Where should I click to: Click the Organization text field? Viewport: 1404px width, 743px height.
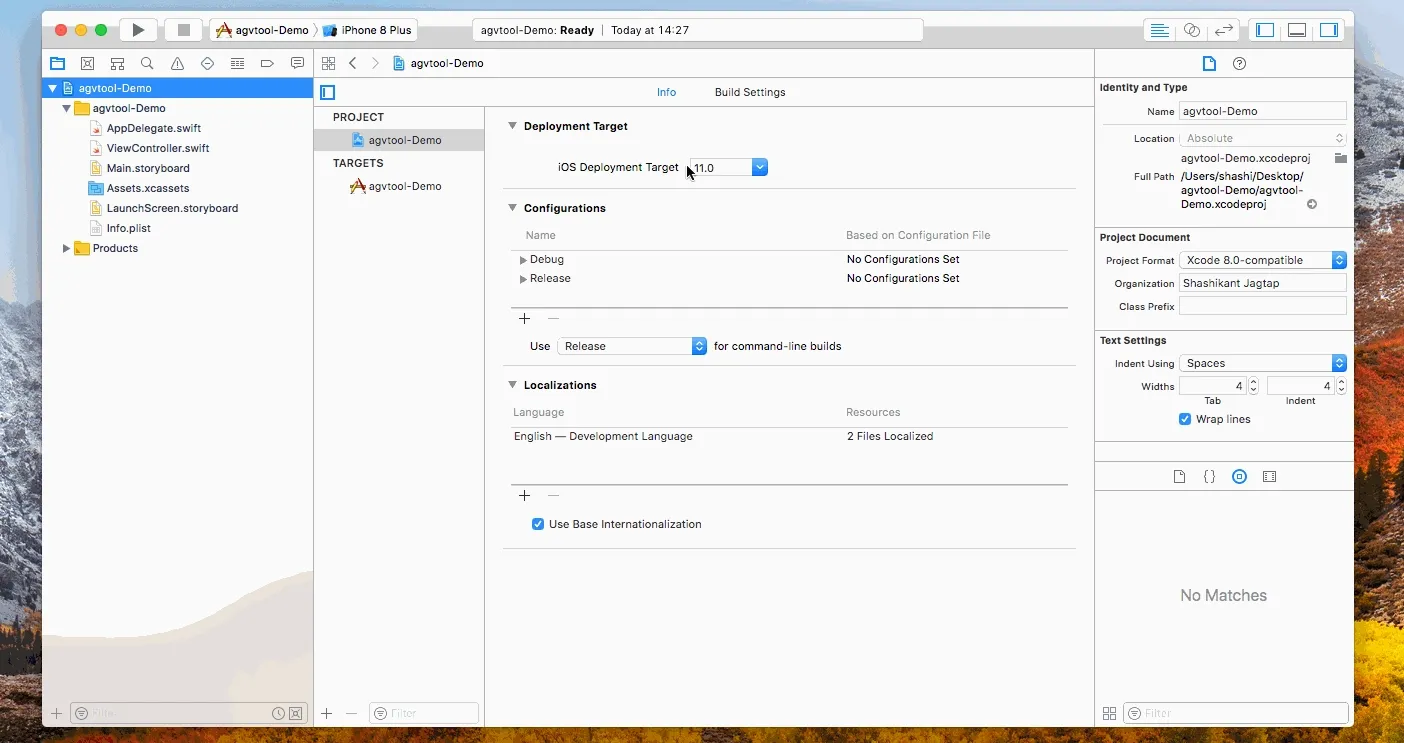[x=1262, y=283]
